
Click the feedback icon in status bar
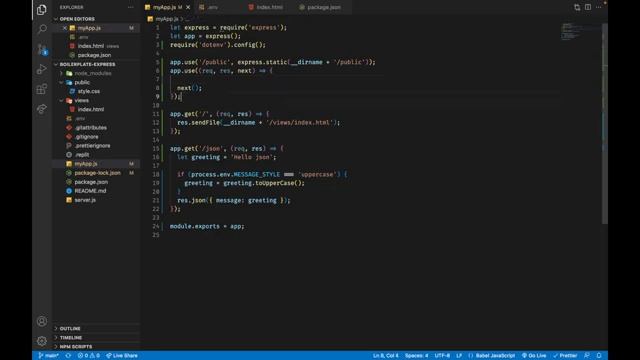pyautogui.click(x=587, y=356)
